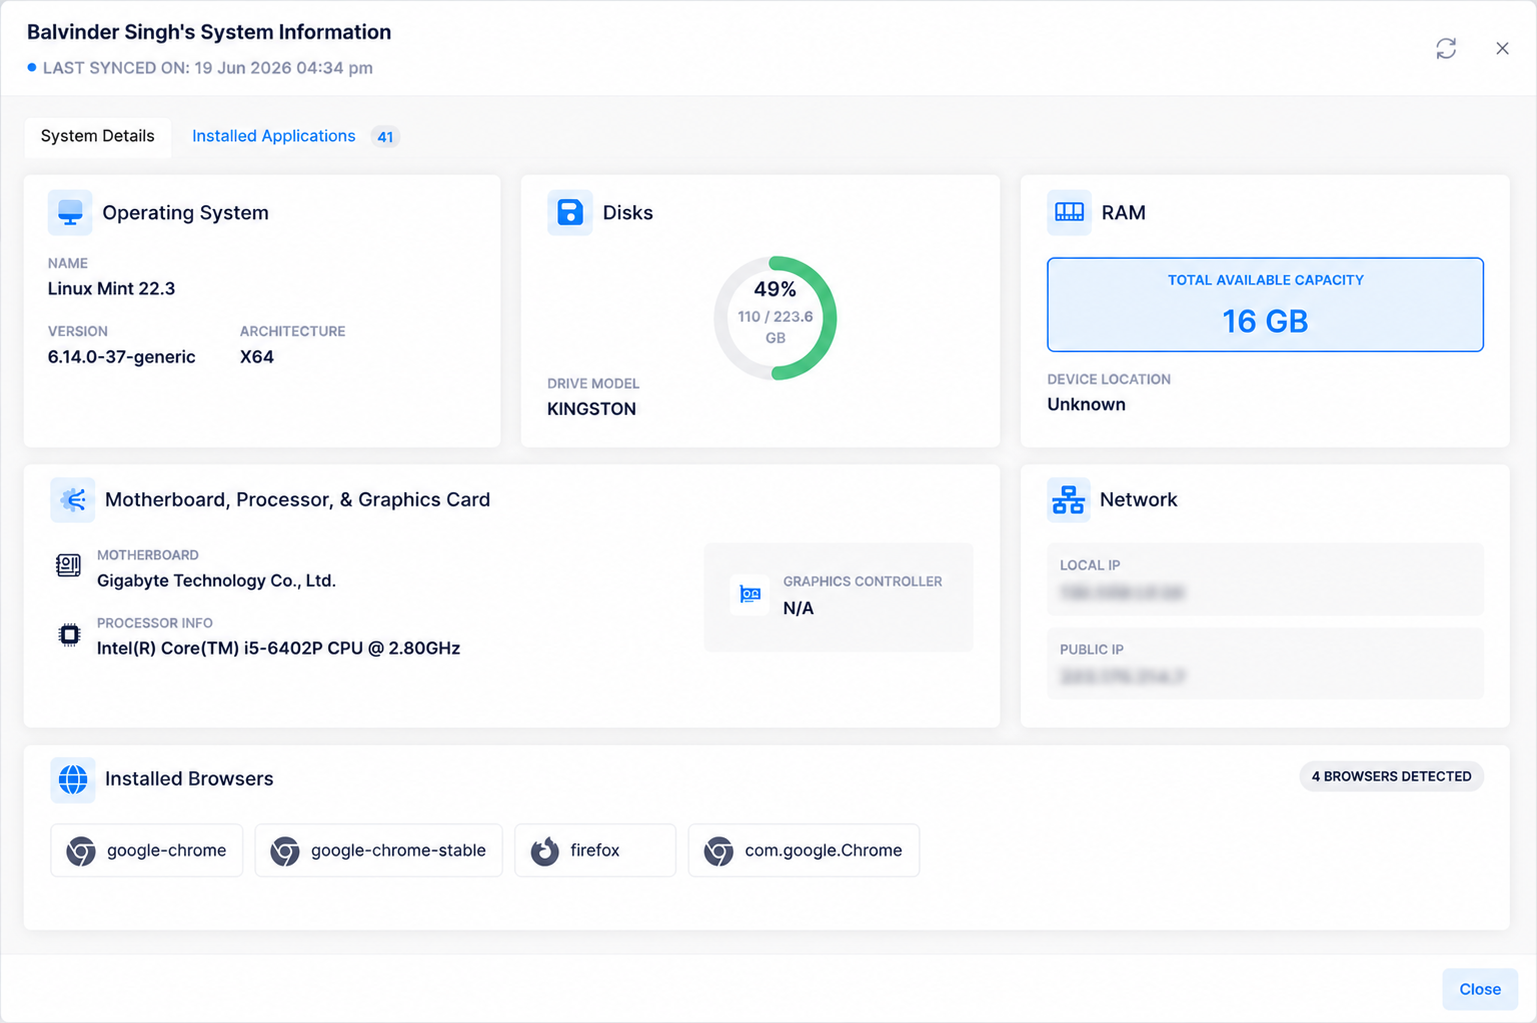
Task: Click the graphics controller card icon
Action: [750, 595]
